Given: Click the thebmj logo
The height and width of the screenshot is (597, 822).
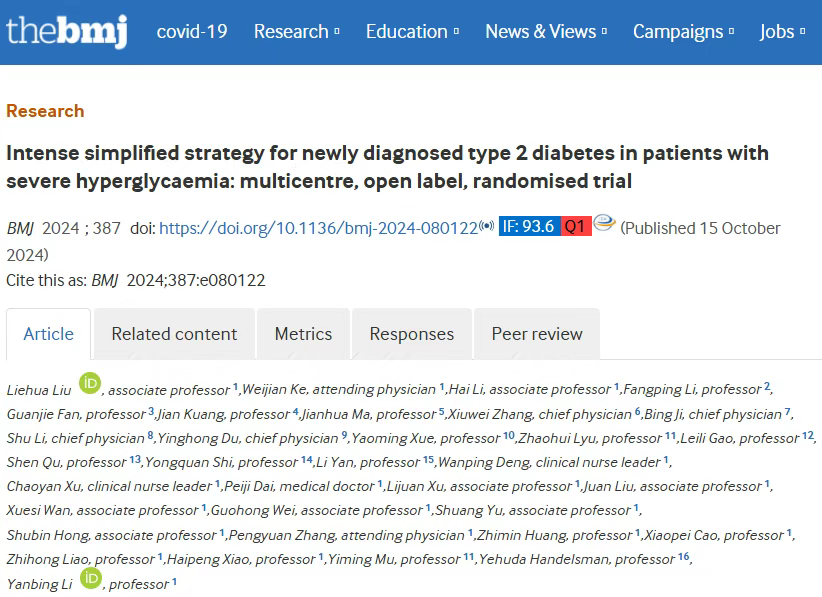Looking at the screenshot, I should click(x=67, y=31).
